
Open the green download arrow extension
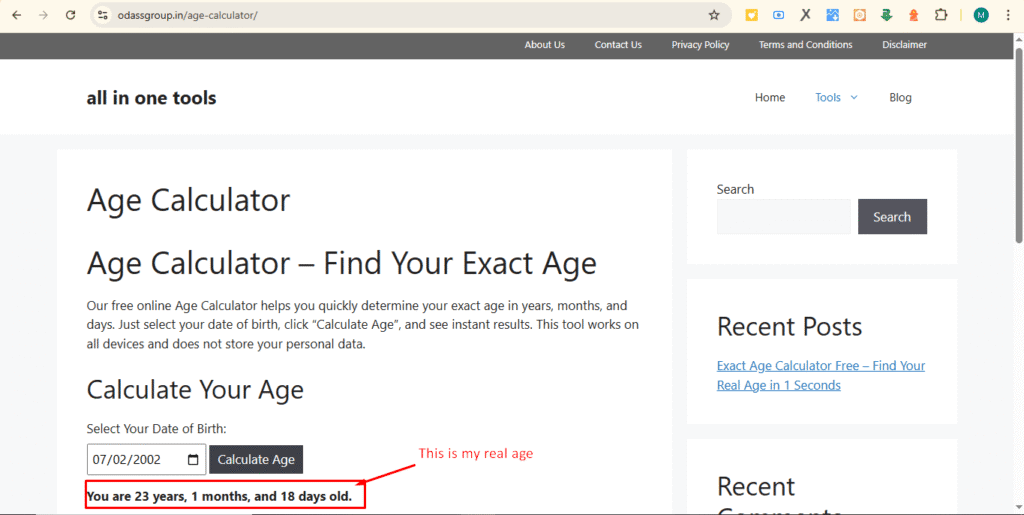click(x=886, y=15)
